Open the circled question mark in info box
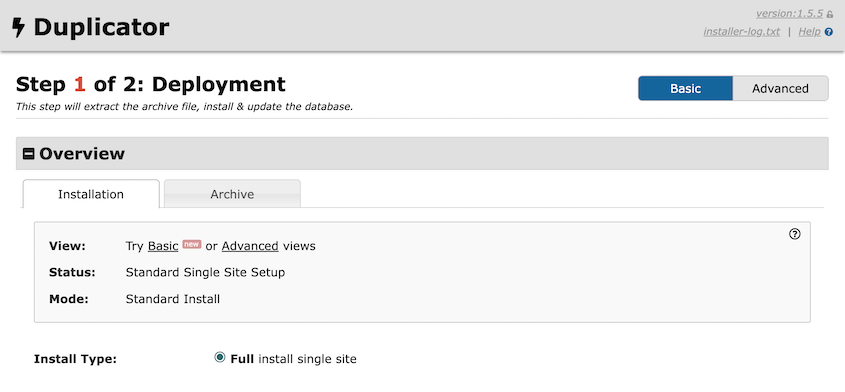This screenshot has width=845, height=392. 794,234
